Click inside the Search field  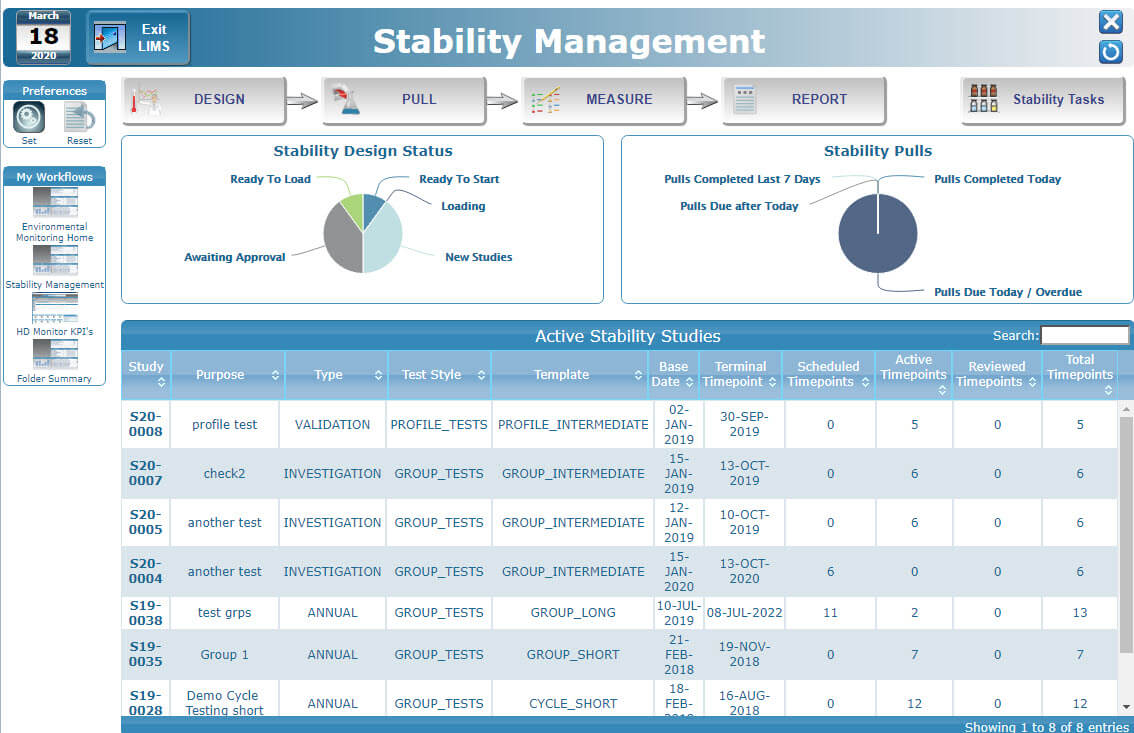point(1085,335)
